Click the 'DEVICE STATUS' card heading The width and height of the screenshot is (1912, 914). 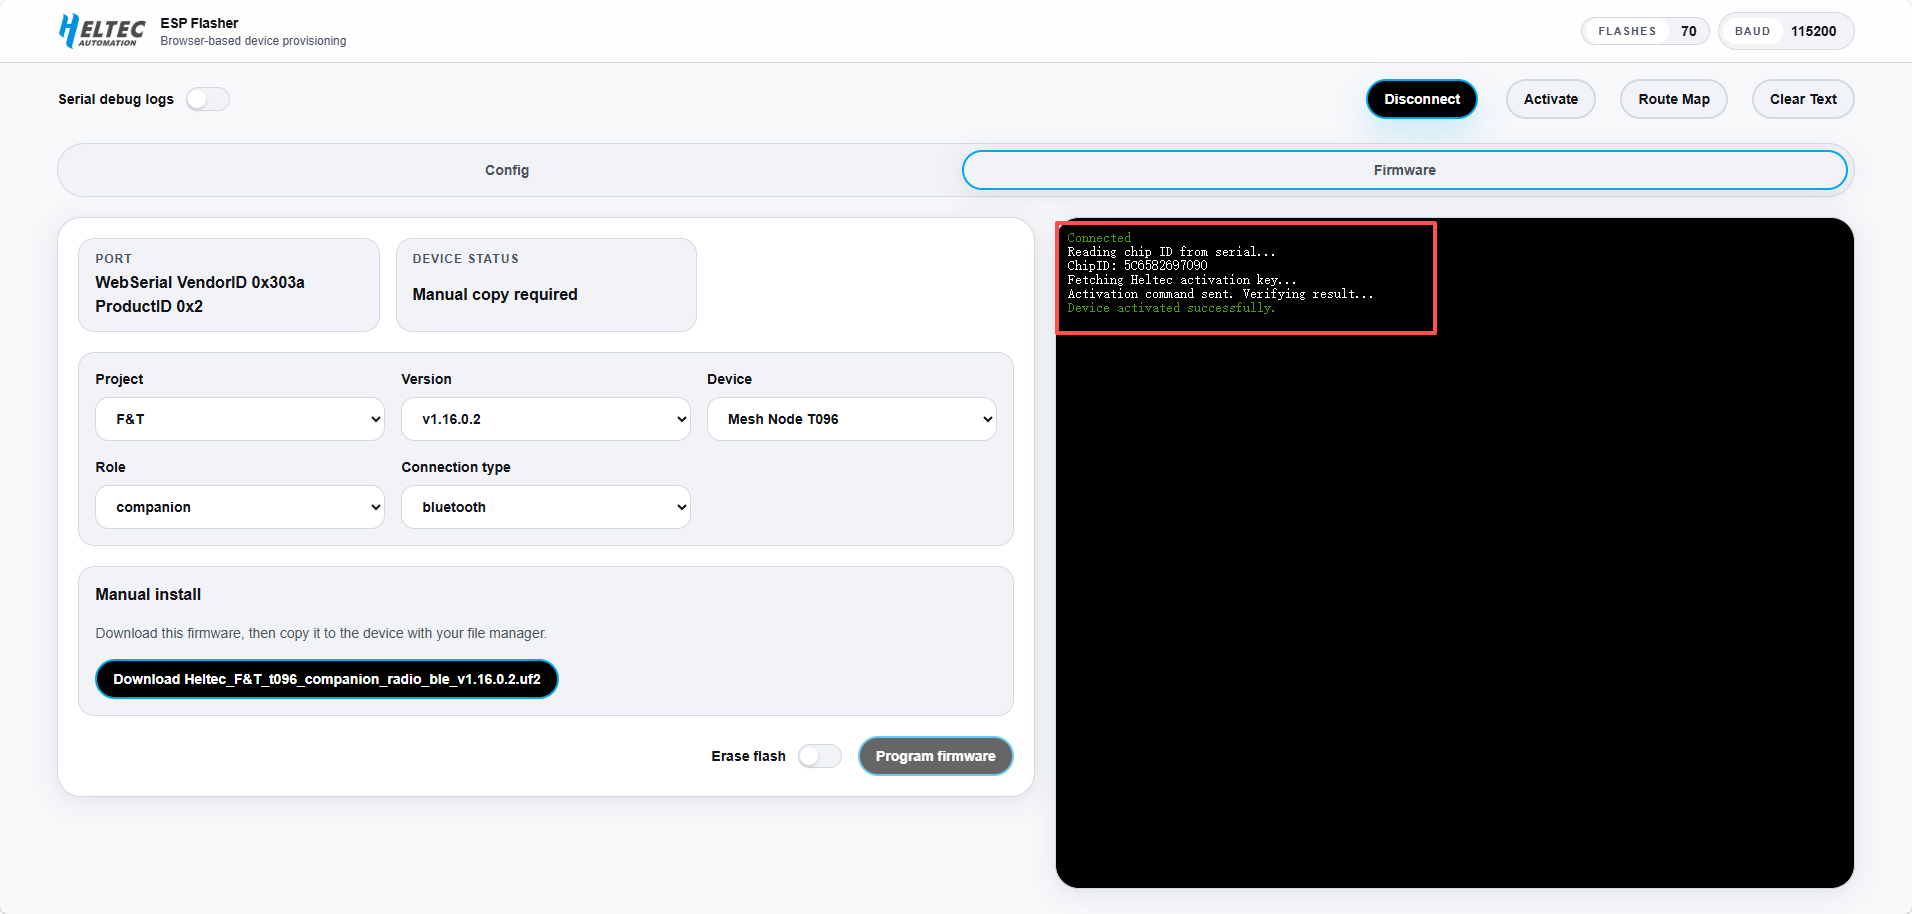click(x=466, y=259)
